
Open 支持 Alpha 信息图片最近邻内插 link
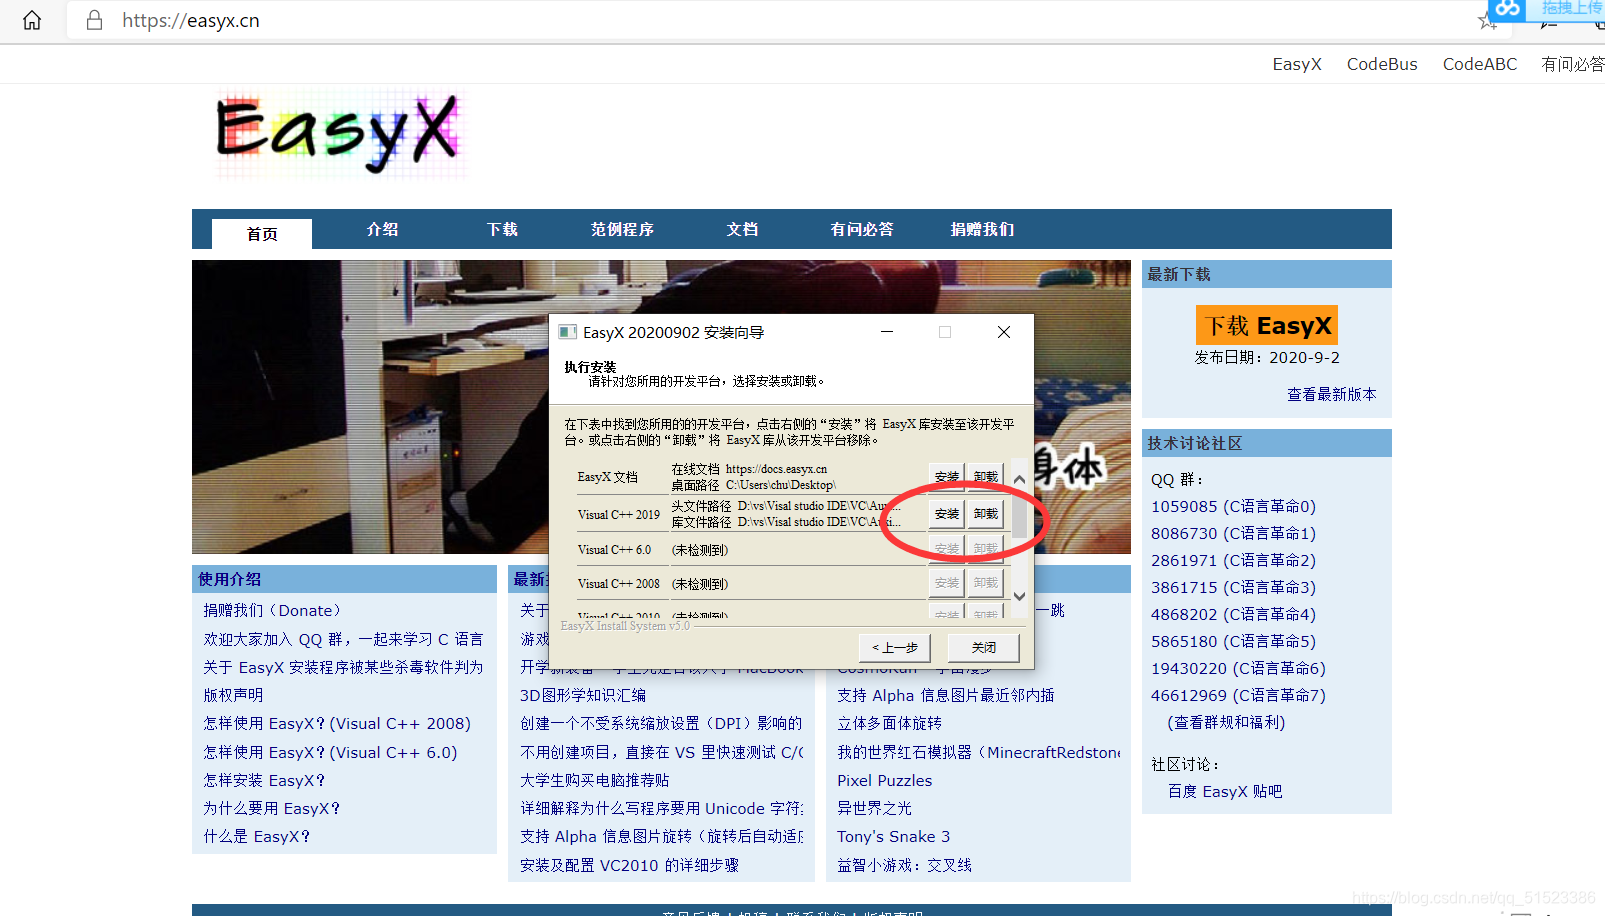pyautogui.click(x=945, y=695)
